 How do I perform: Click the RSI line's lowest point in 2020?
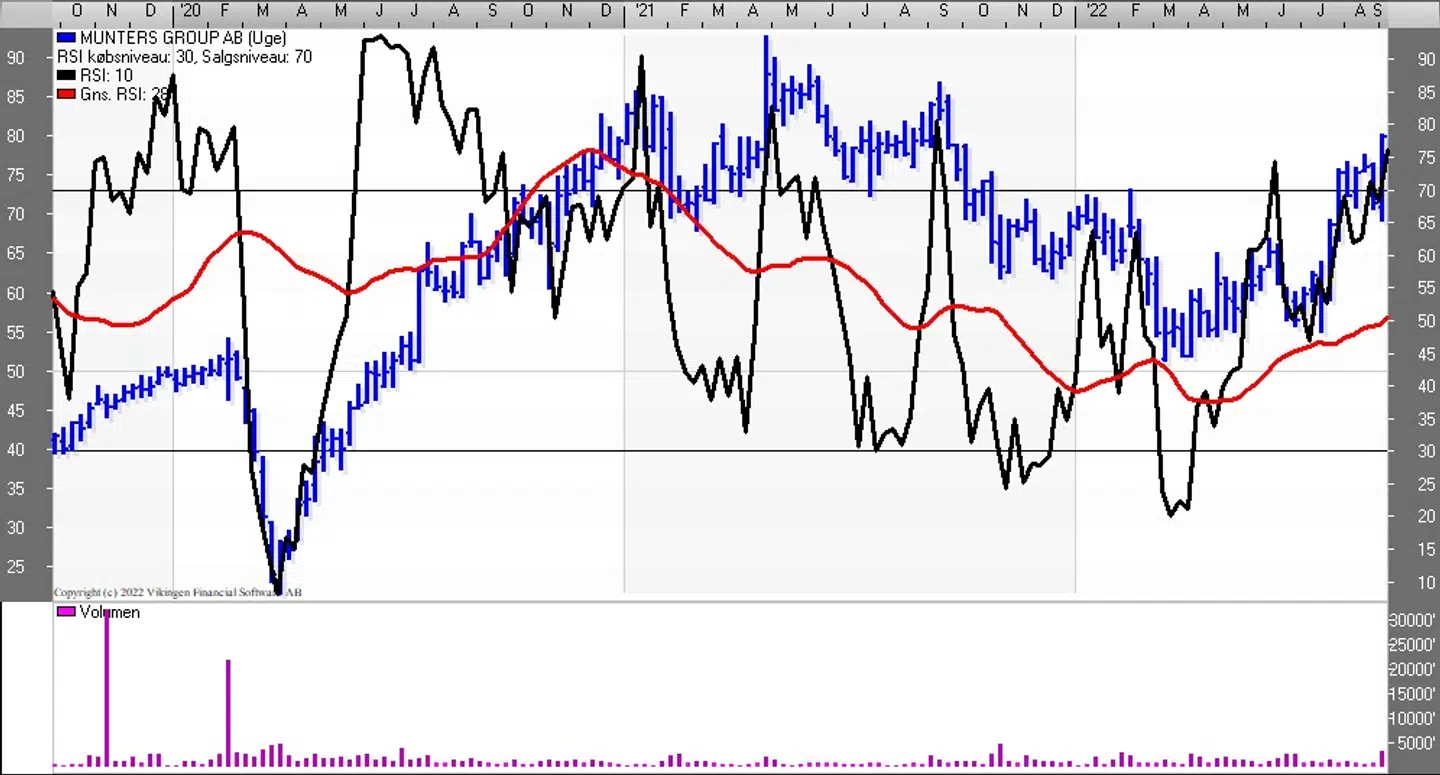point(277,590)
